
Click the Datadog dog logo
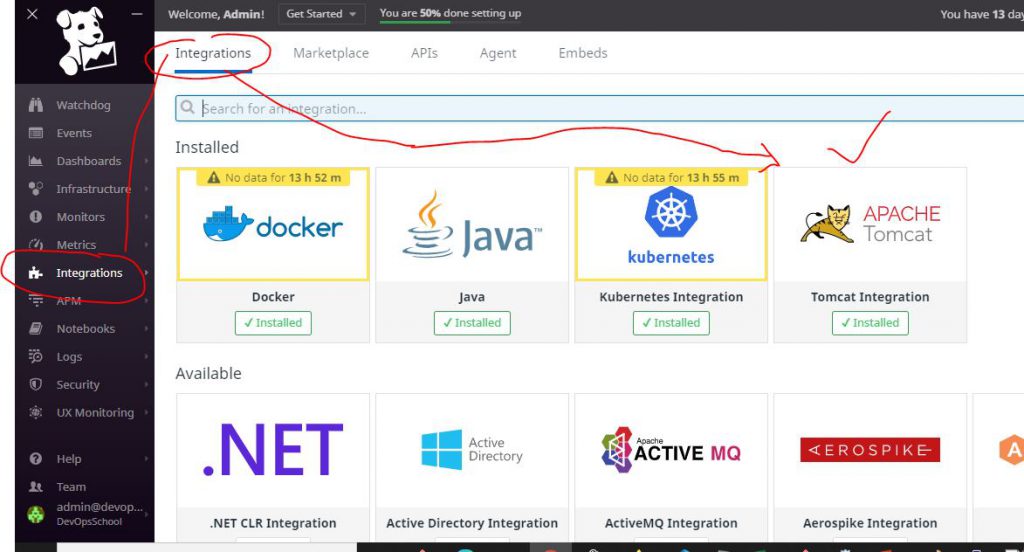87,41
